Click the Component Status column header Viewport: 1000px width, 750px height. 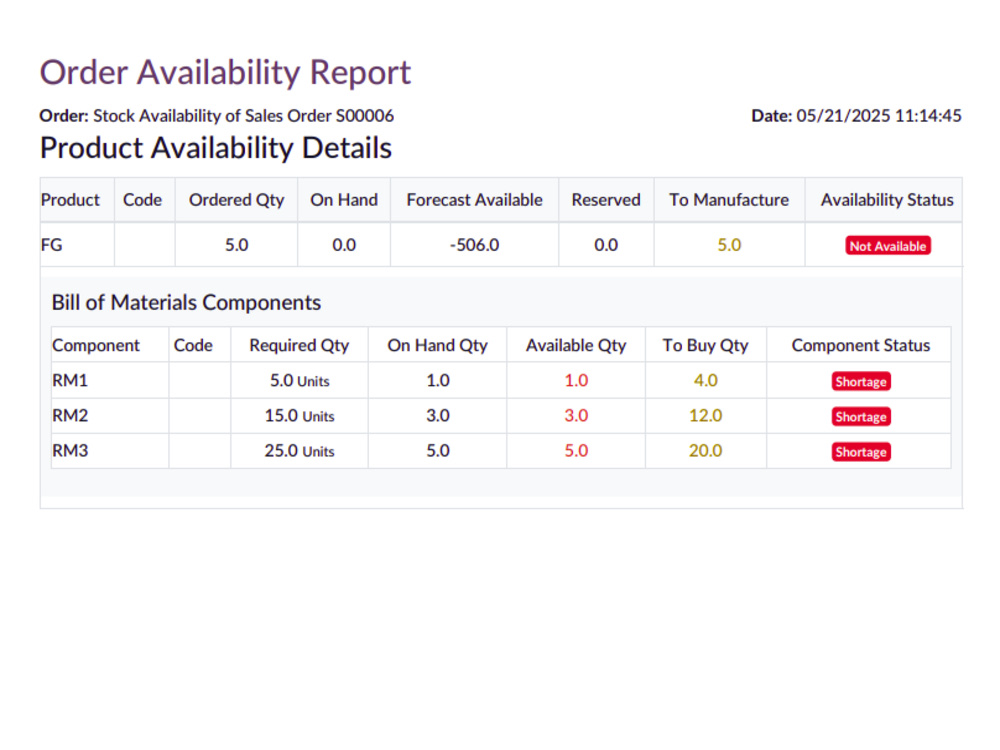click(x=861, y=346)
